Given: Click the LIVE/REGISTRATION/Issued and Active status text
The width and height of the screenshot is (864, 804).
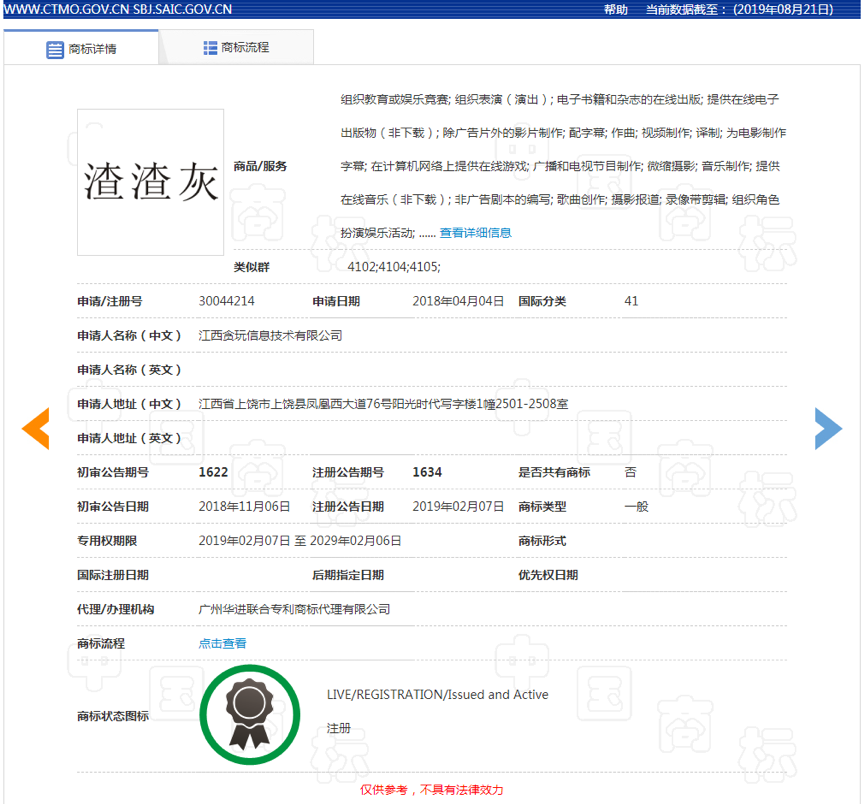Looking at the screenshot, I should click(x=438, y=694).
